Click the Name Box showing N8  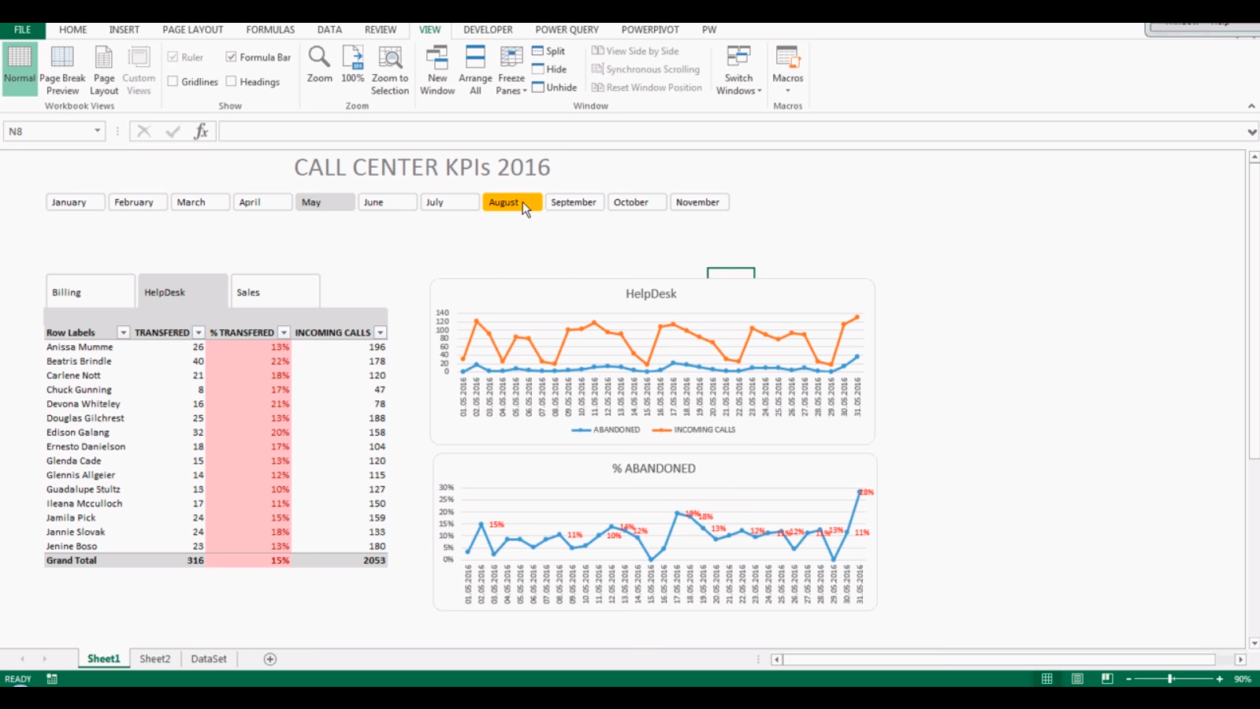coord(47,131)
